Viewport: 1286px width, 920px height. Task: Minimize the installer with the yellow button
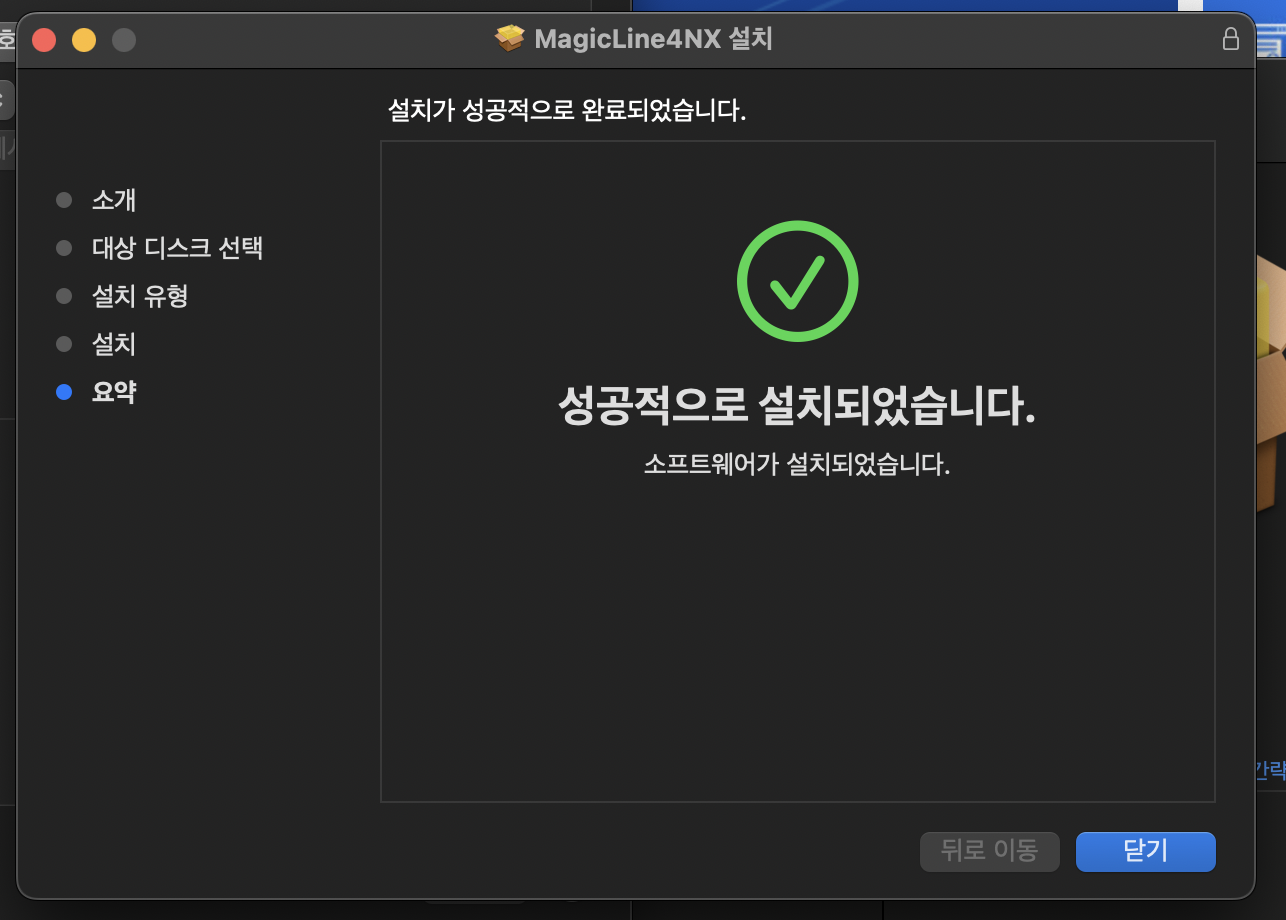click(x=84, y=40)
